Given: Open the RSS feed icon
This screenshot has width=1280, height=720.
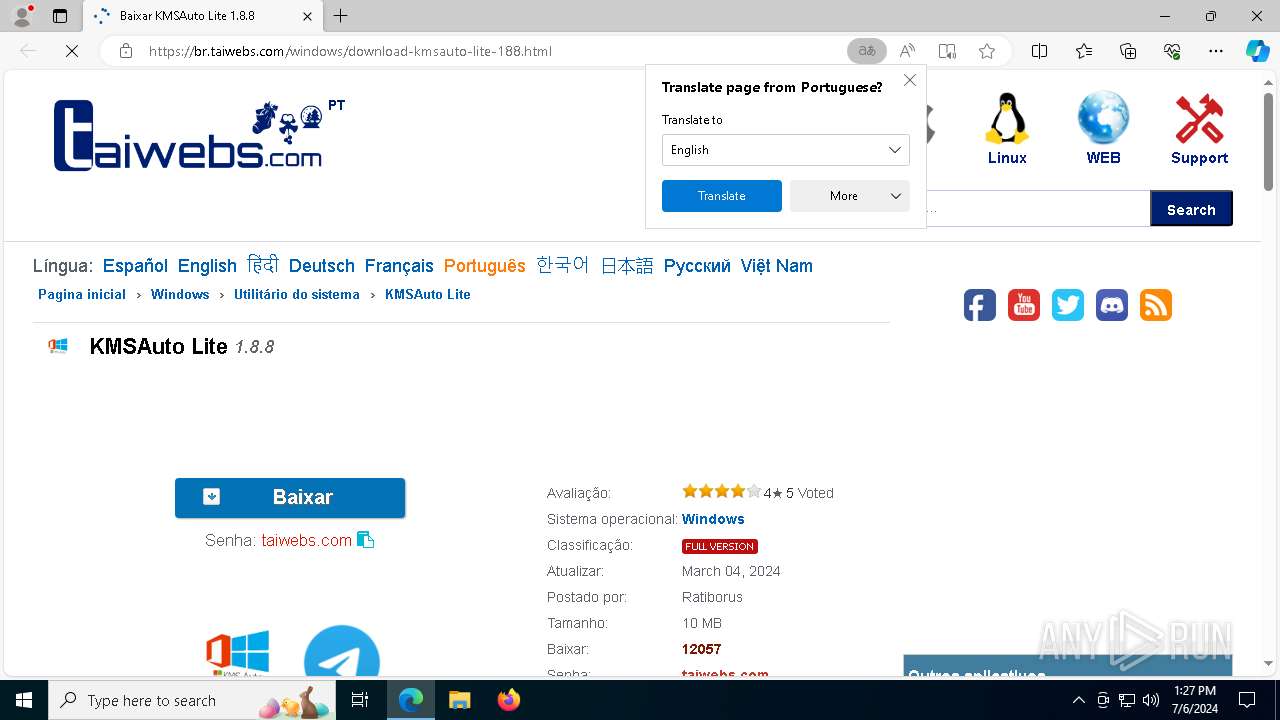Looking at the screenshot, I should (x=1156, y=305).
